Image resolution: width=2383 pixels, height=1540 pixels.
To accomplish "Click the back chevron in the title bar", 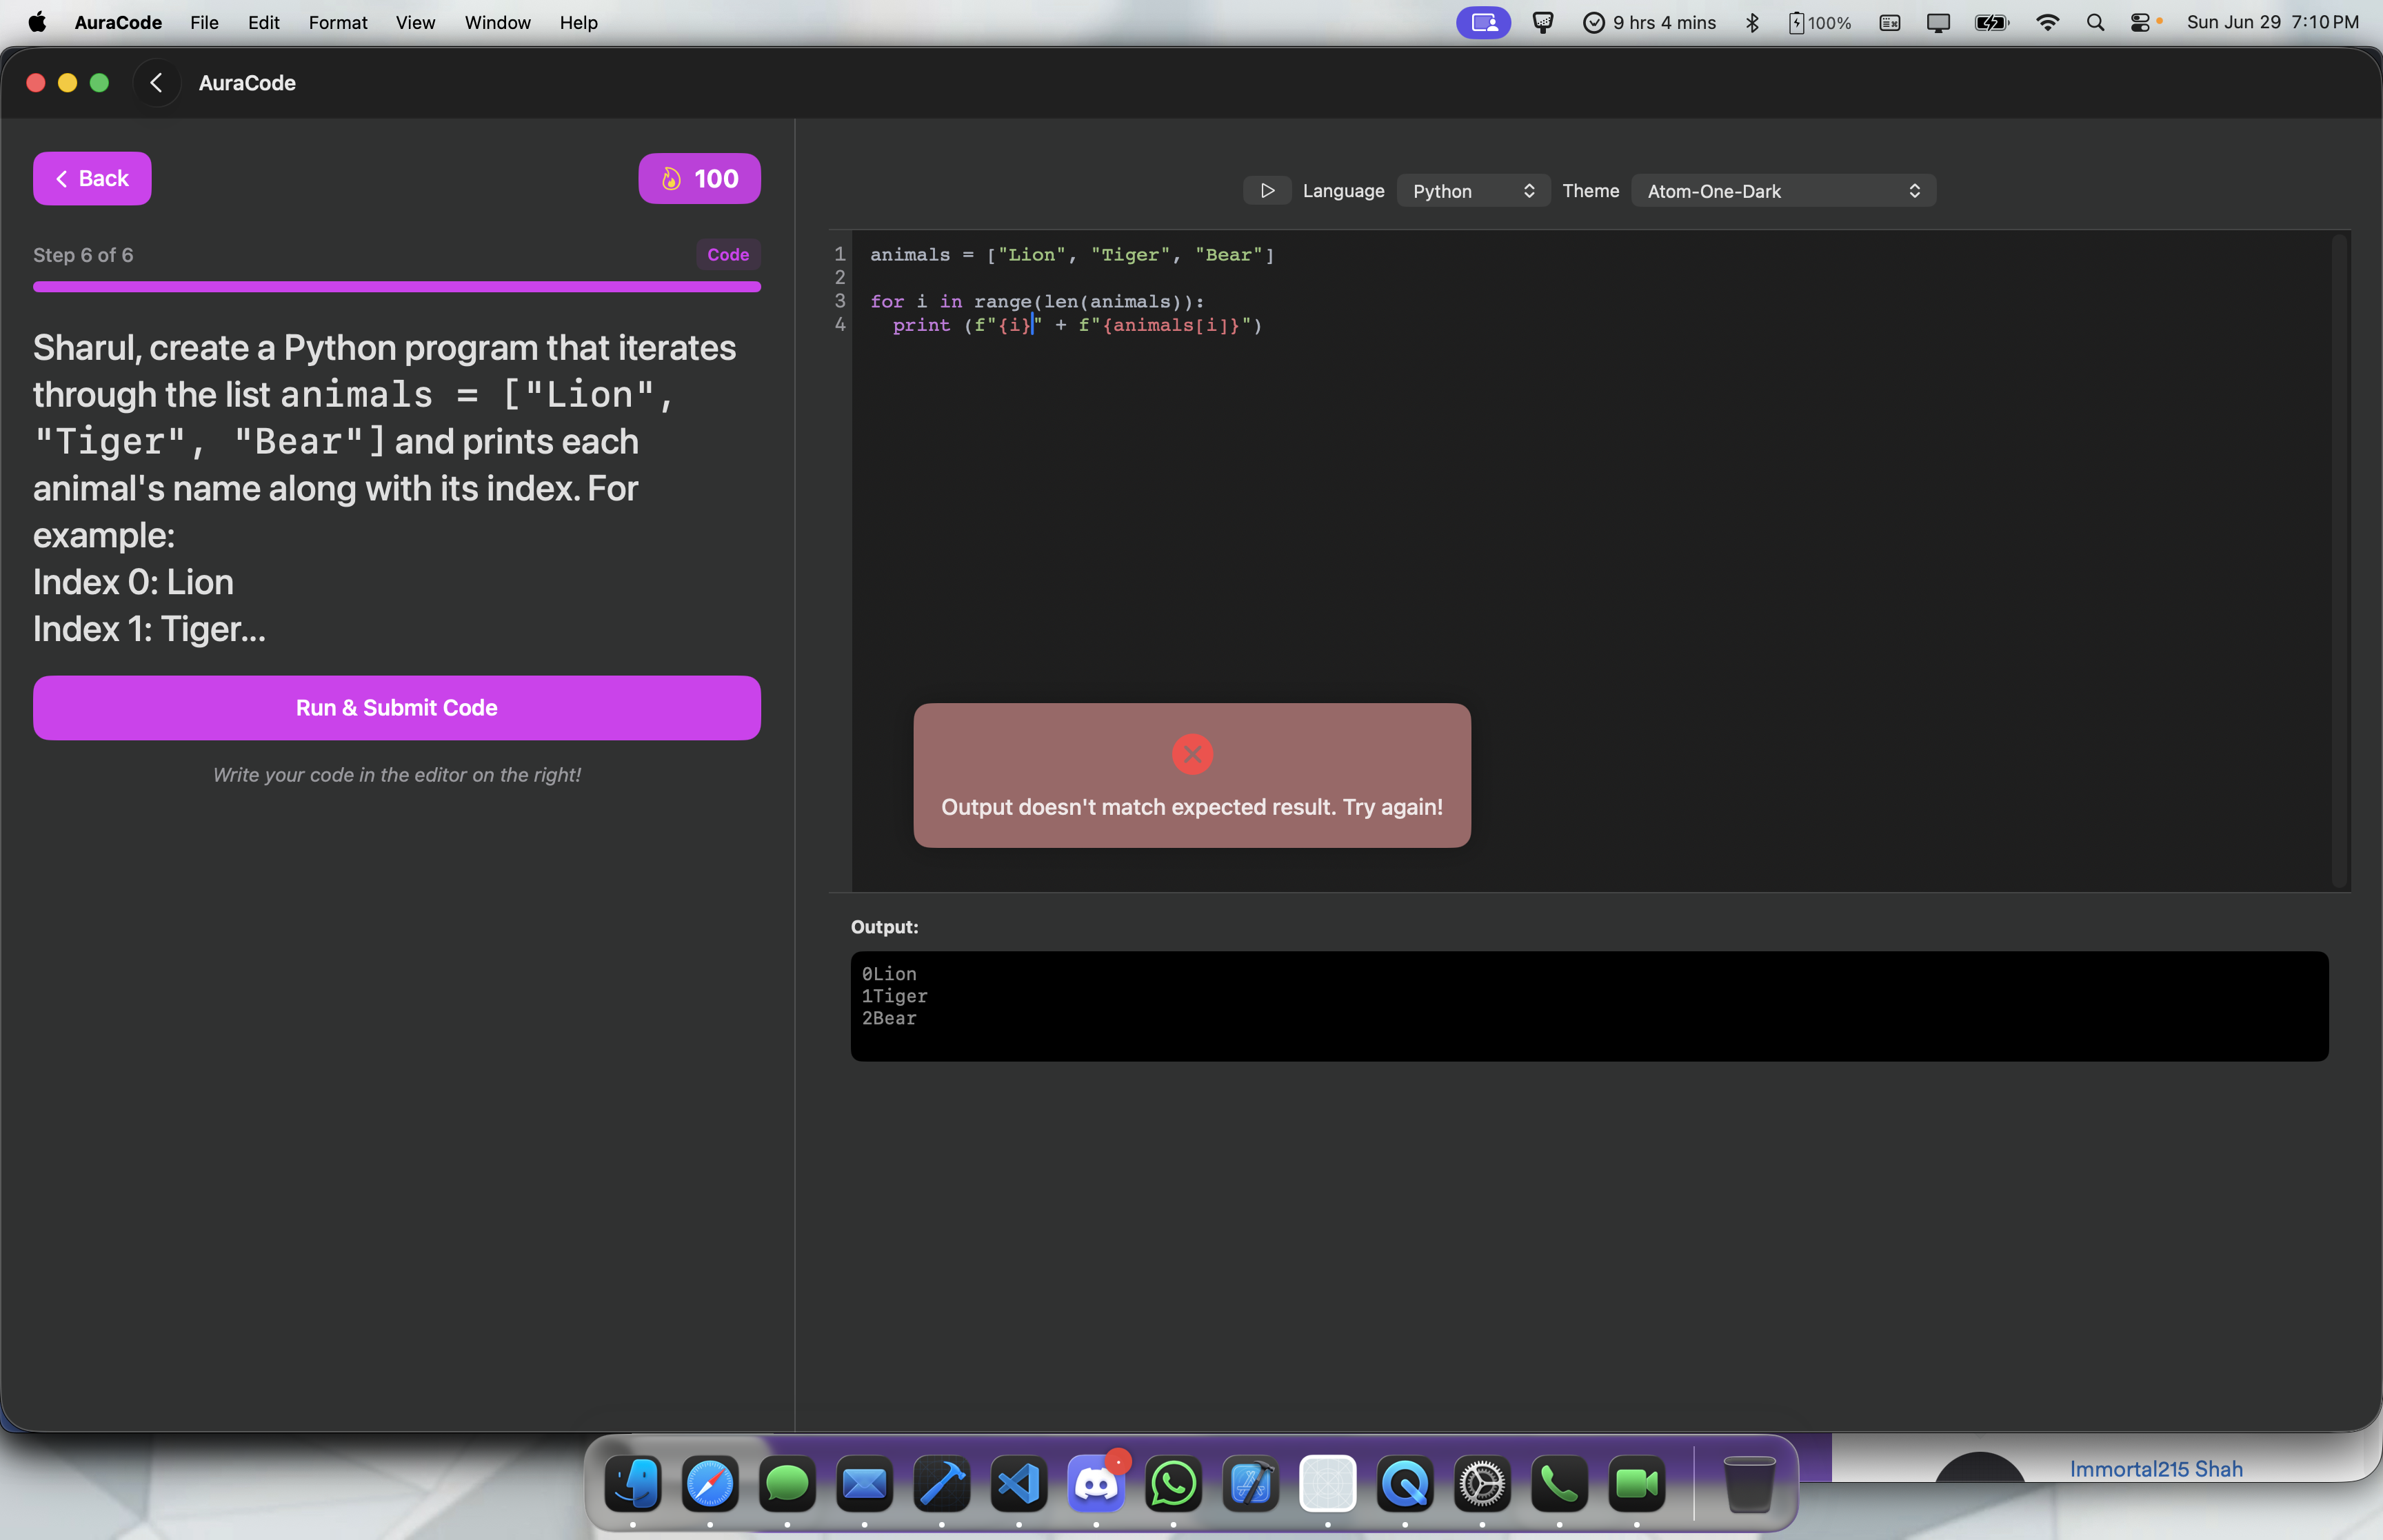I will [156, 83].
